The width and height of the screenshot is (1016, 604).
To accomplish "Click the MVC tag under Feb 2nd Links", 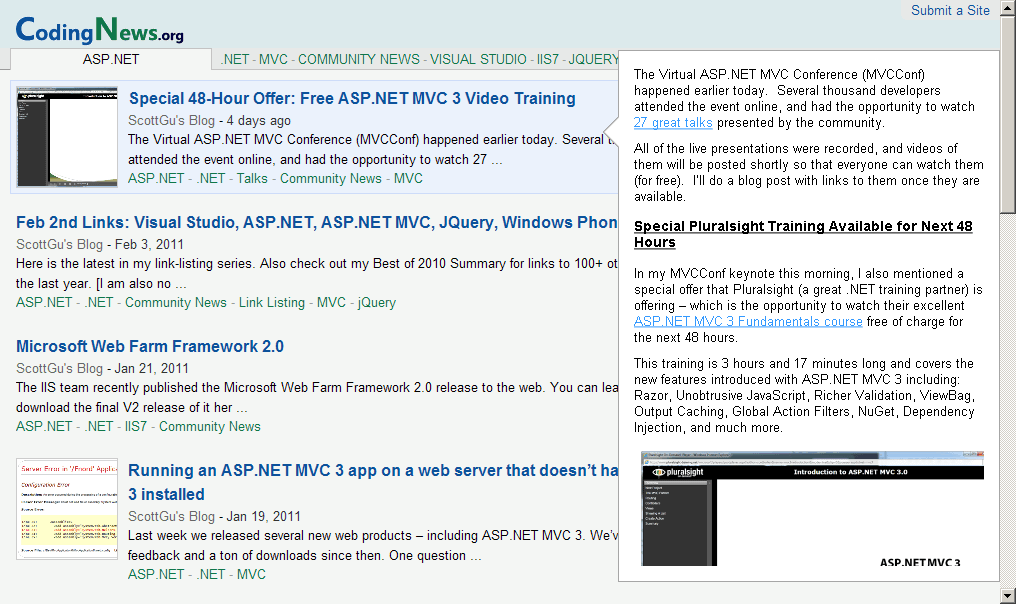I will tap(331, 302).
